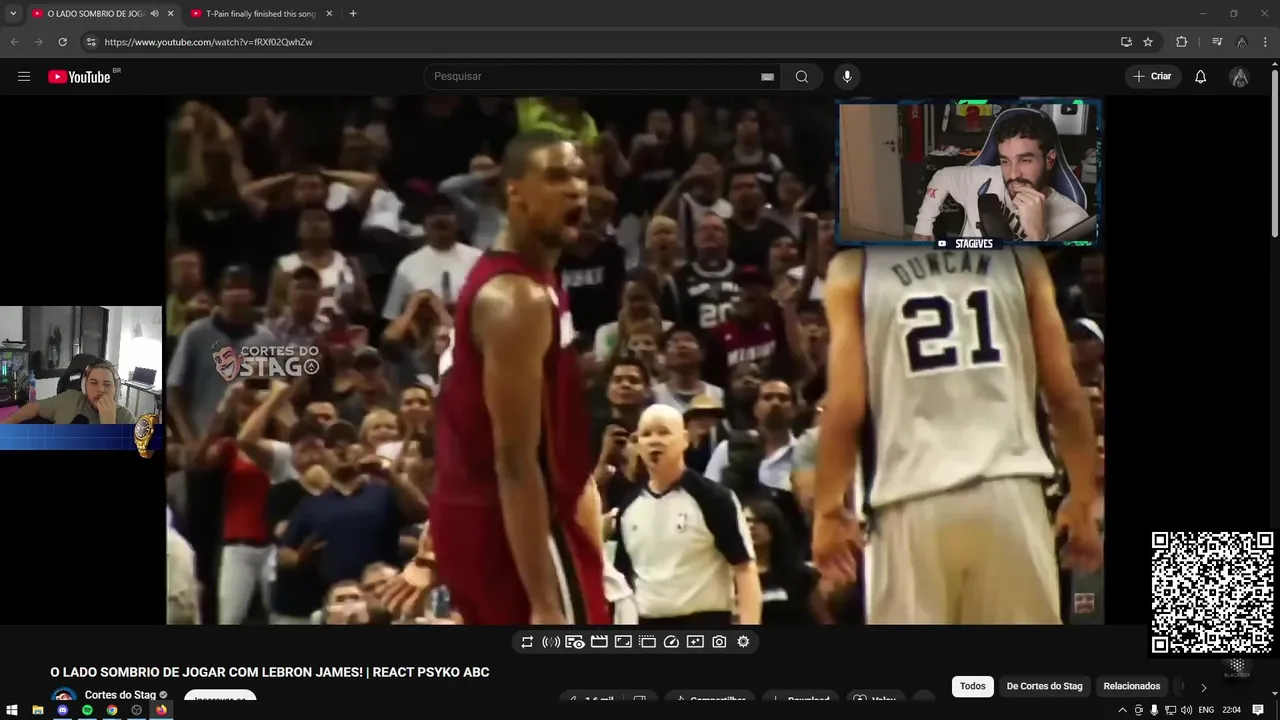Open a new browser tab

(353, 14)
